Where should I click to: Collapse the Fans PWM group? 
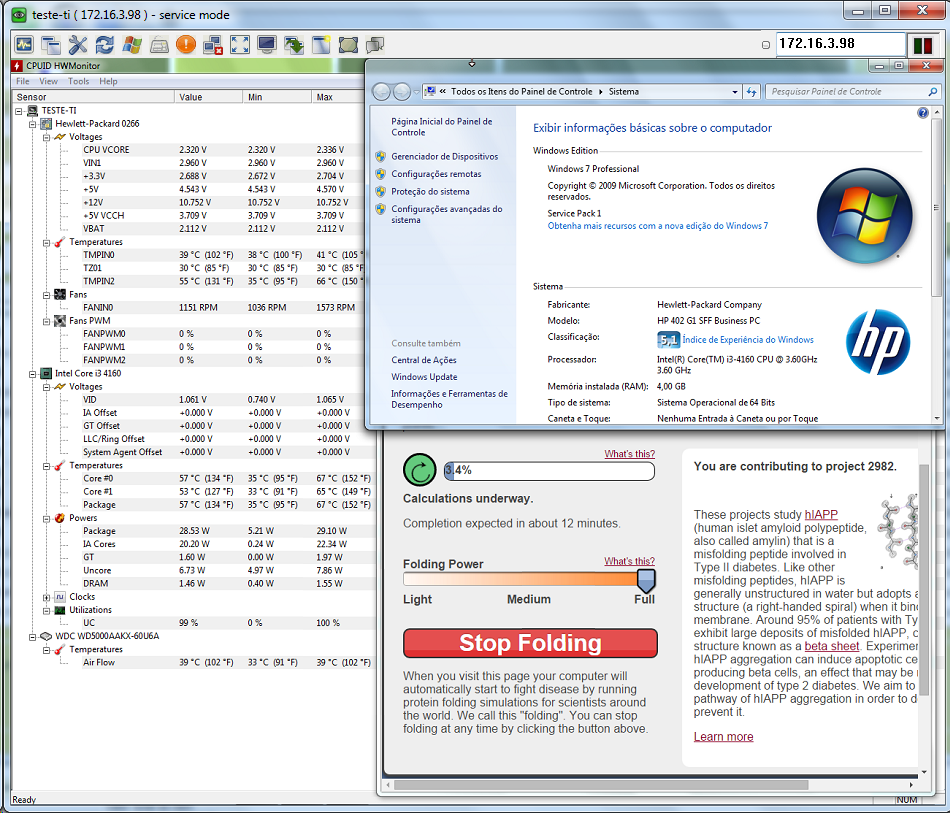click(46, 321)
